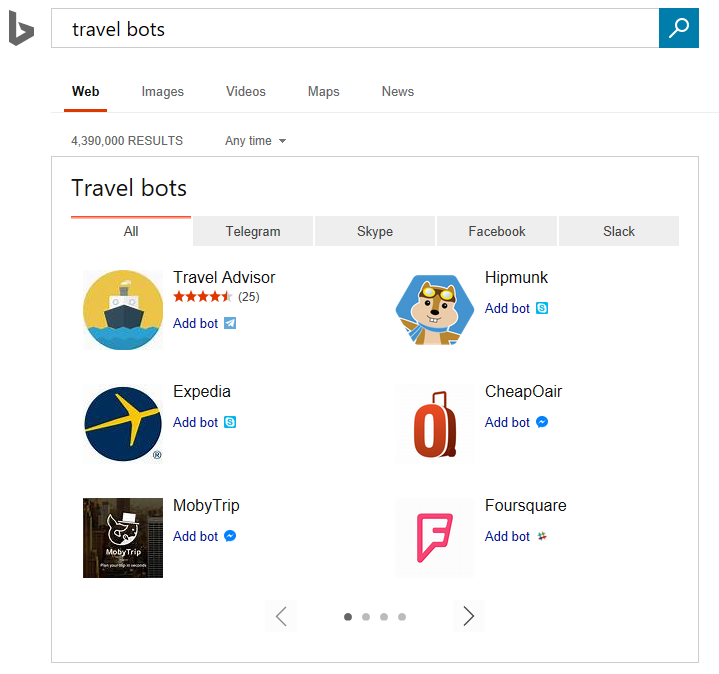Click the Hipmunk chipmunk icon
This screenshot has height=674, width=719.
pos(435,310)
